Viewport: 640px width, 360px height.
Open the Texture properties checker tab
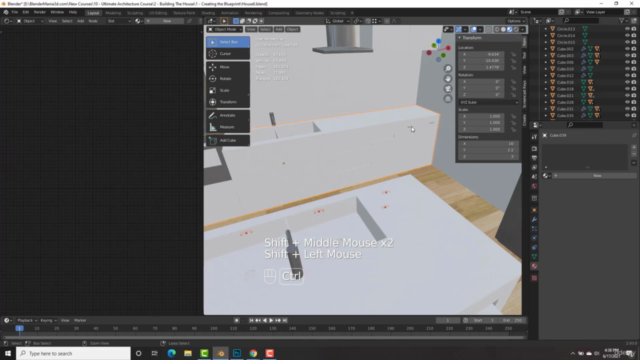coord(534,278)
